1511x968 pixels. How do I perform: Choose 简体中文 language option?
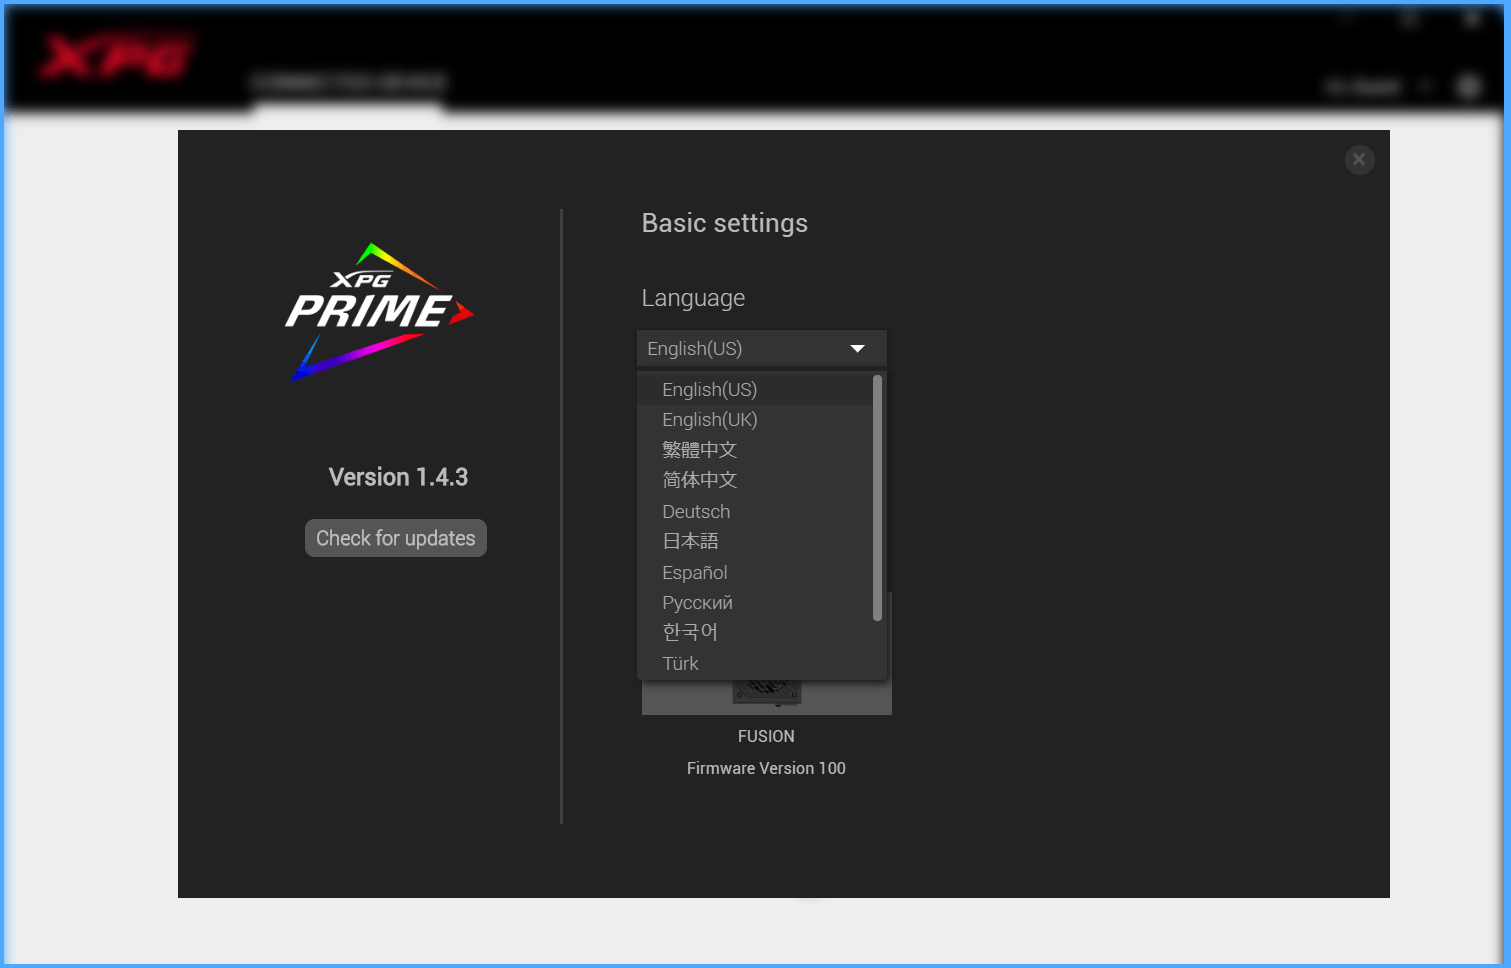coord(755,480)
